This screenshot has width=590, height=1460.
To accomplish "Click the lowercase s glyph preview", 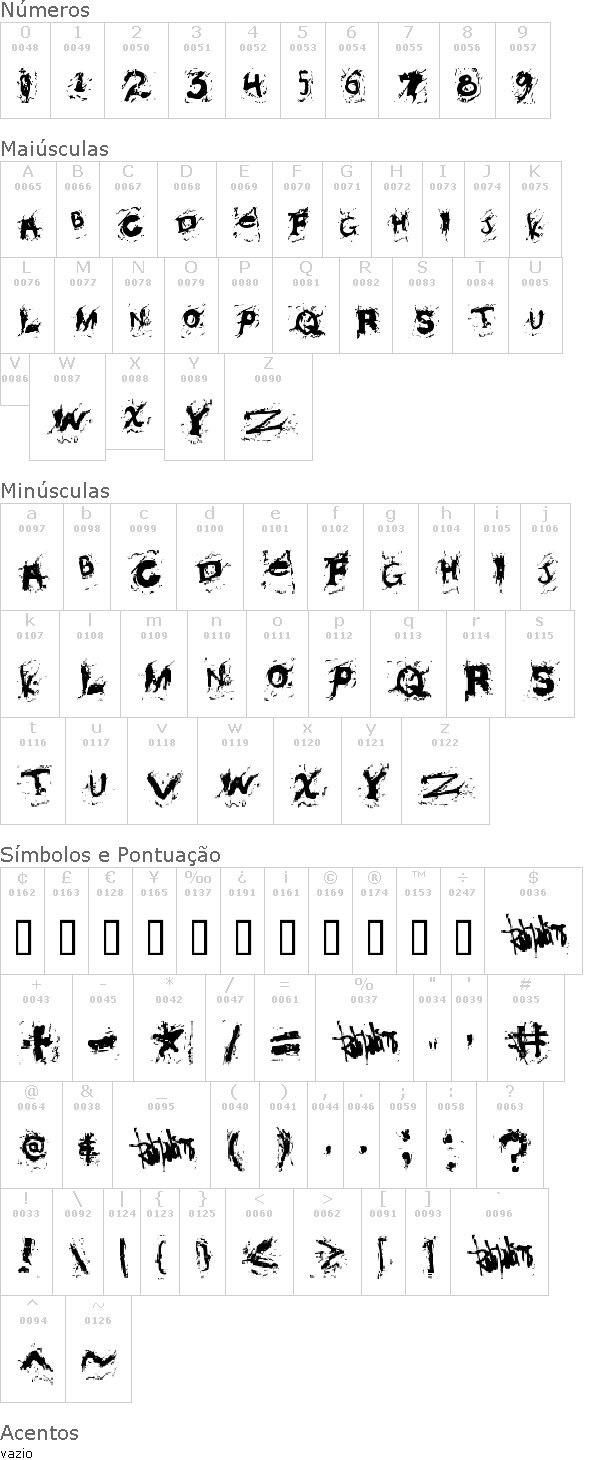I will pos(540,681).
